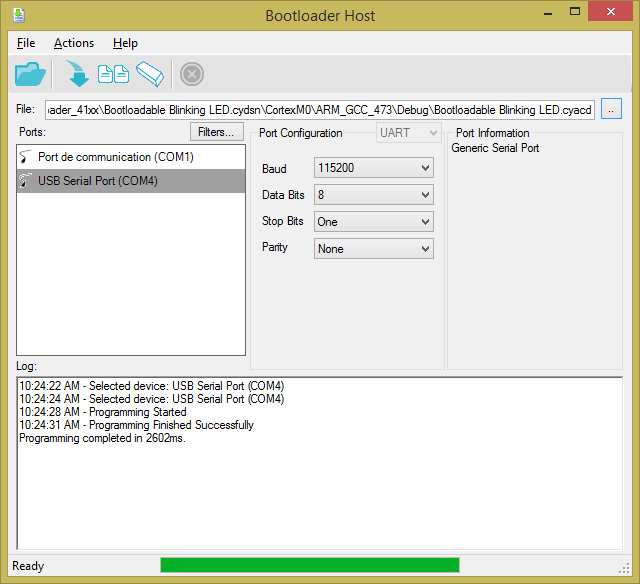Open the Help menu
Viewport: 640px width, 584px height.
click(125, 43)
